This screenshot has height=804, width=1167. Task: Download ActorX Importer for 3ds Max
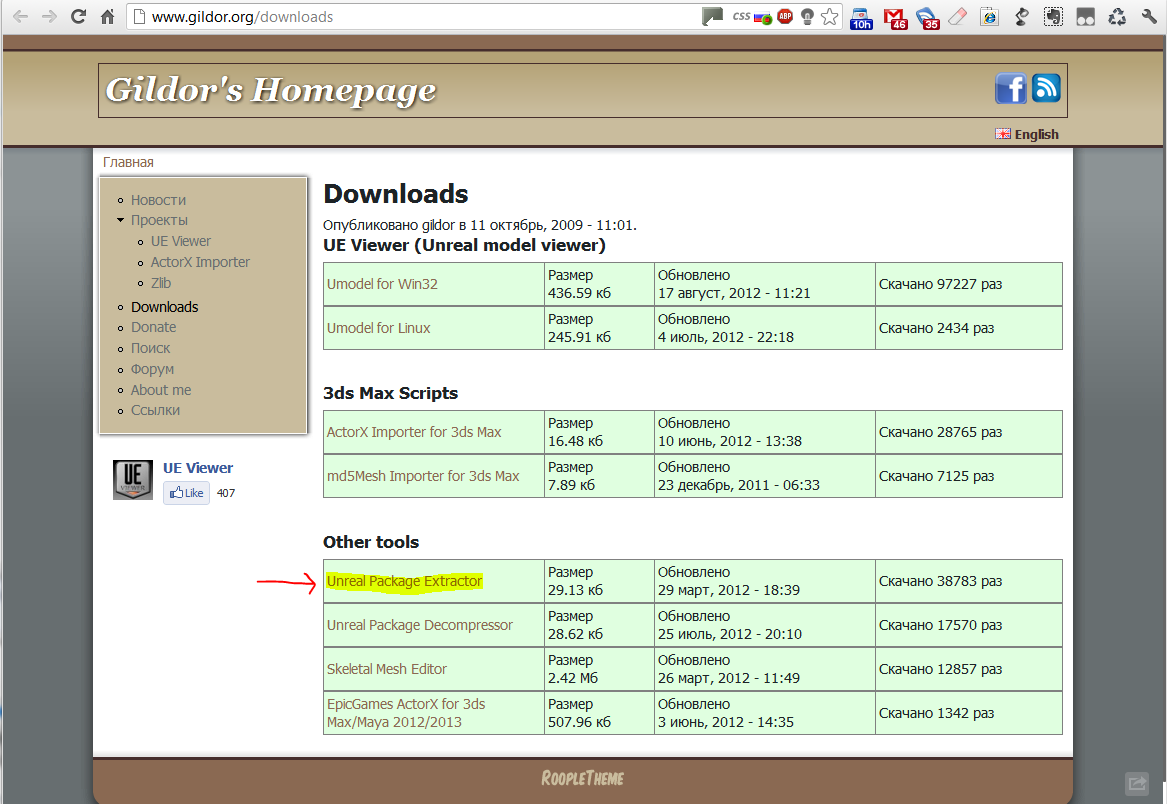click(x=414, y=432)
